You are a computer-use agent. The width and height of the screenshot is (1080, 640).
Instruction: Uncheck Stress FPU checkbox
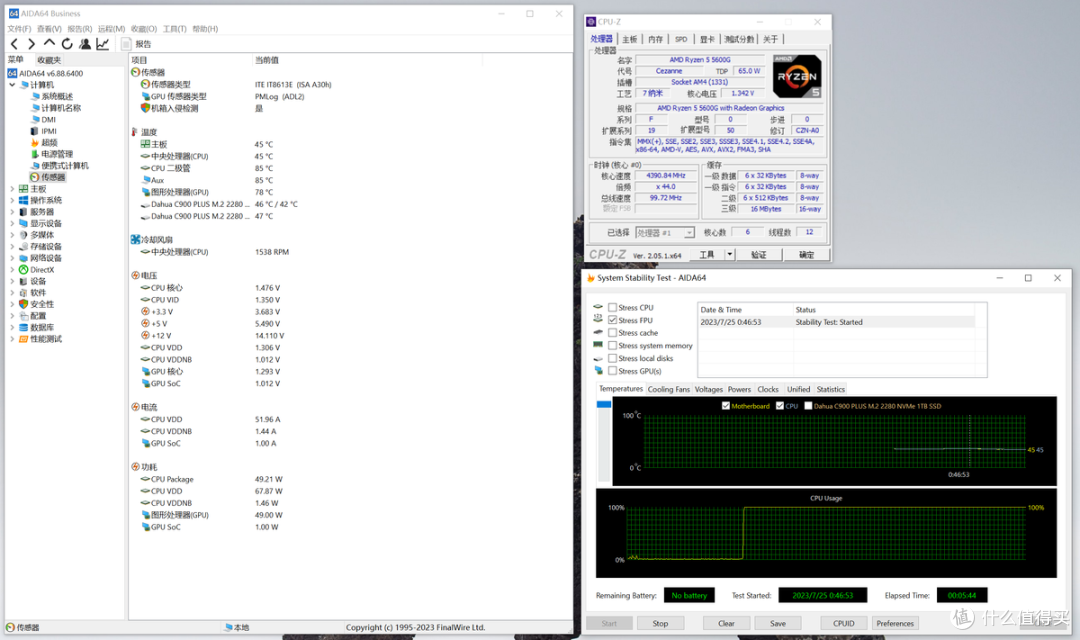click(x=612, y=320)
